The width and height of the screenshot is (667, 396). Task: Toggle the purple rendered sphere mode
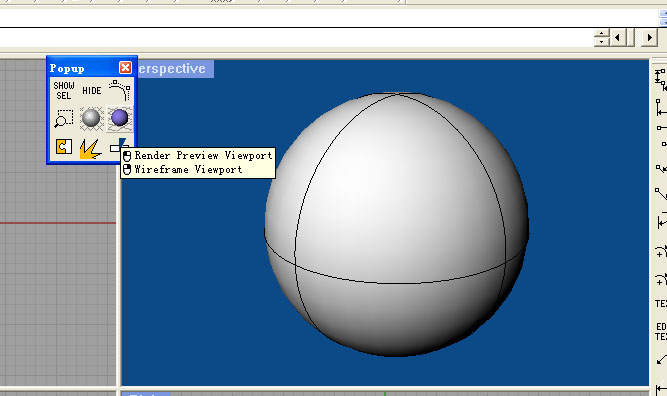120,118
